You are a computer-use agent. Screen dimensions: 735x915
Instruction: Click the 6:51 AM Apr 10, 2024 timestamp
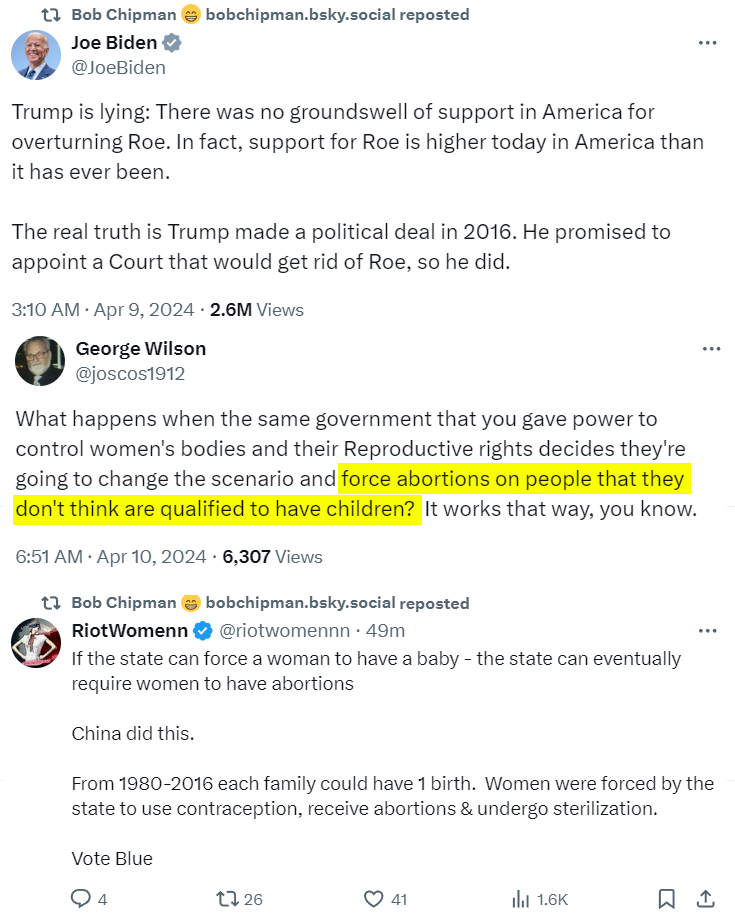(111, 557)
